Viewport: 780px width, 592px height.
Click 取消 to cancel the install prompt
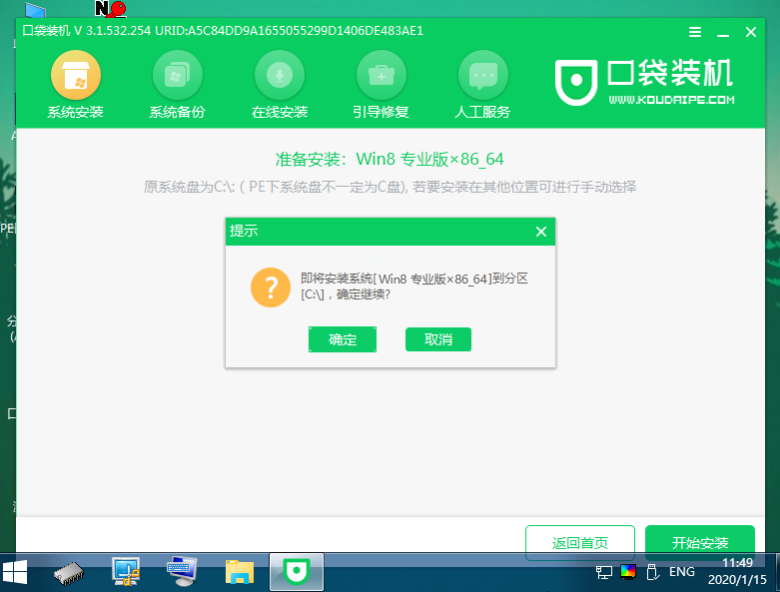438,340
